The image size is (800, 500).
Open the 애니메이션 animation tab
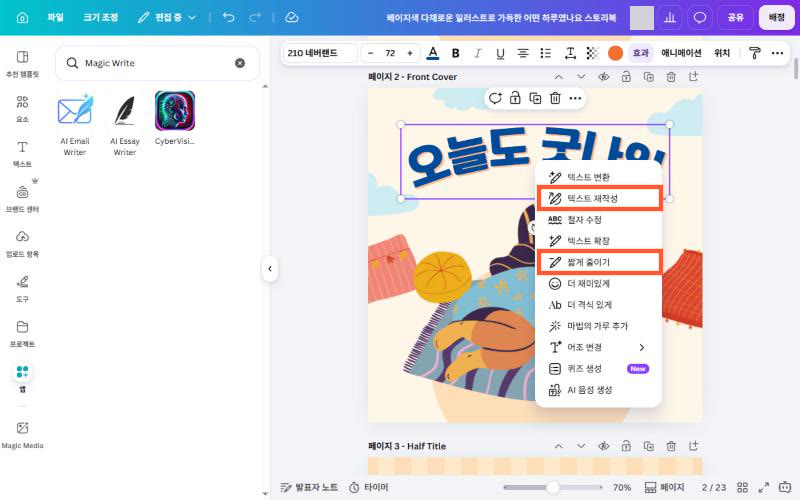click(x=681, y=53)
